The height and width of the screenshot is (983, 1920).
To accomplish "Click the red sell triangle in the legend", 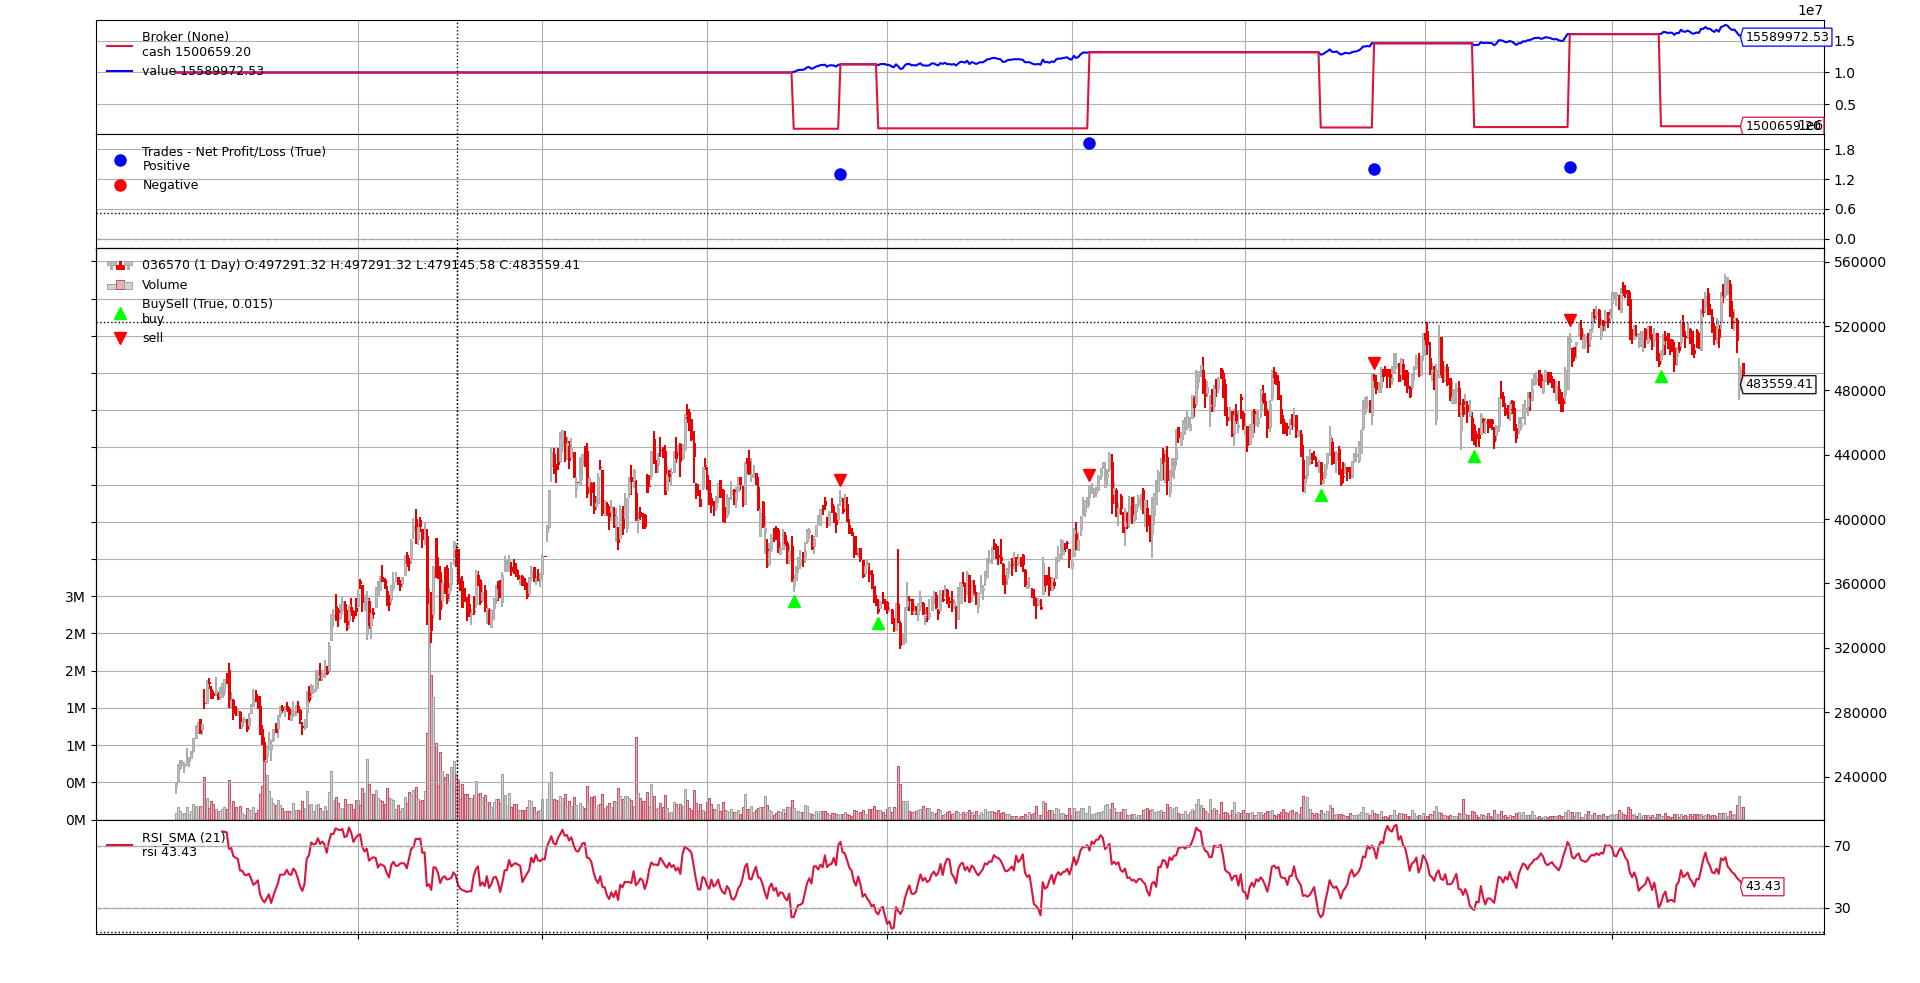I will [120, 338].
